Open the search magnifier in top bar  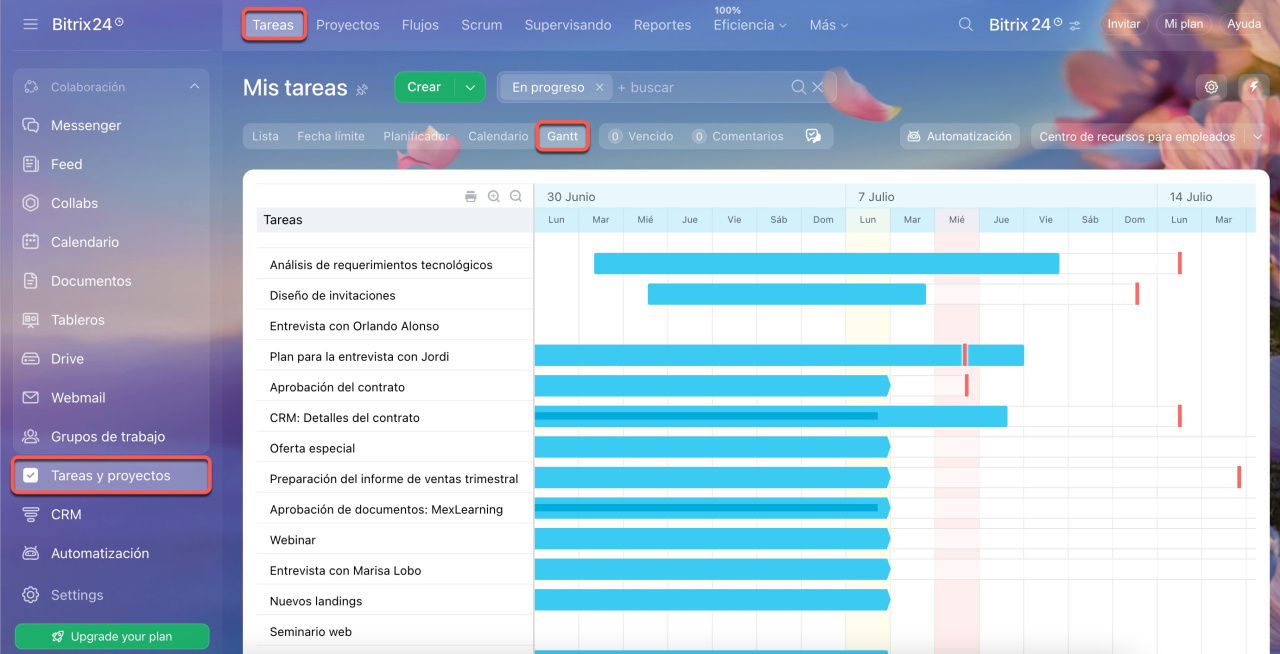click(x=965, y=25)
